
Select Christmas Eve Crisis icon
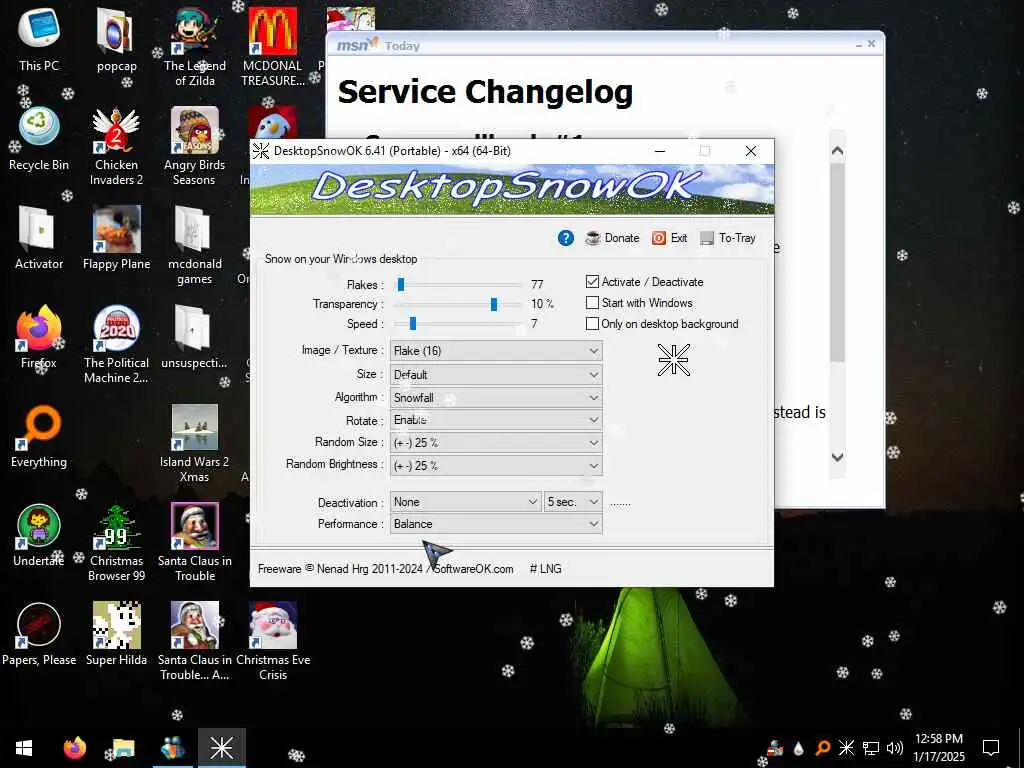pyautogui.click(x=273, y=643)
